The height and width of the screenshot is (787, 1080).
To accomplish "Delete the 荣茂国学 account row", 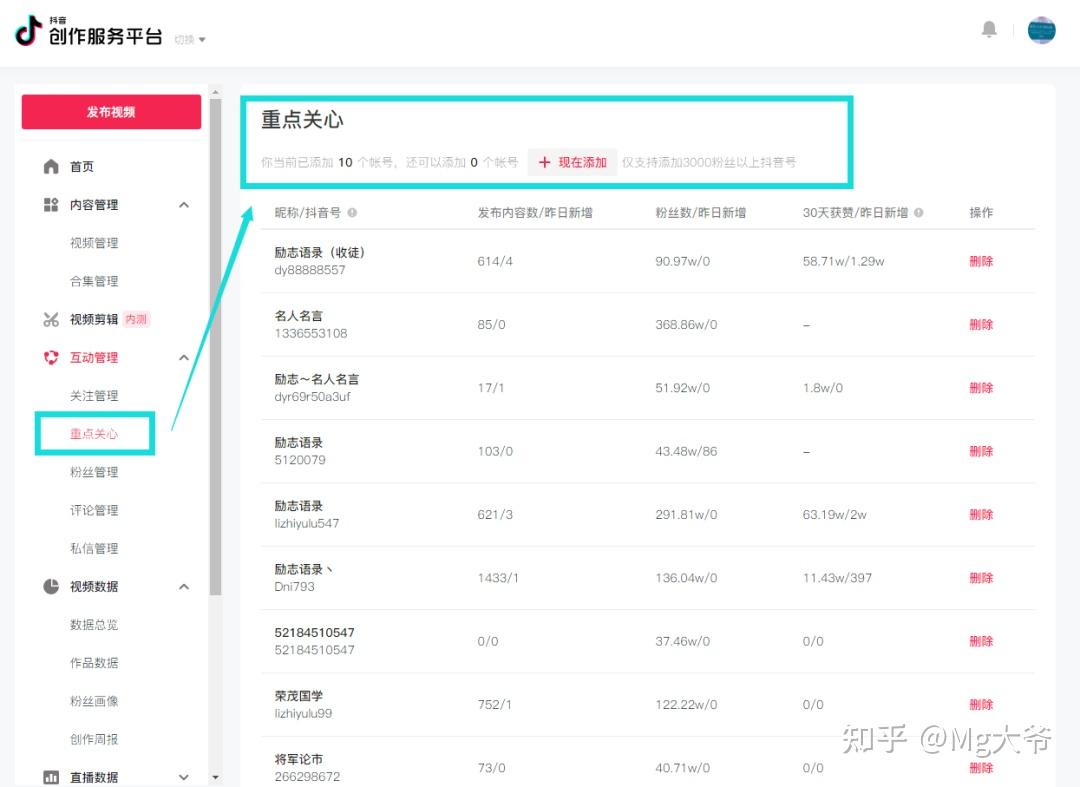I will [x=981, y=705].
